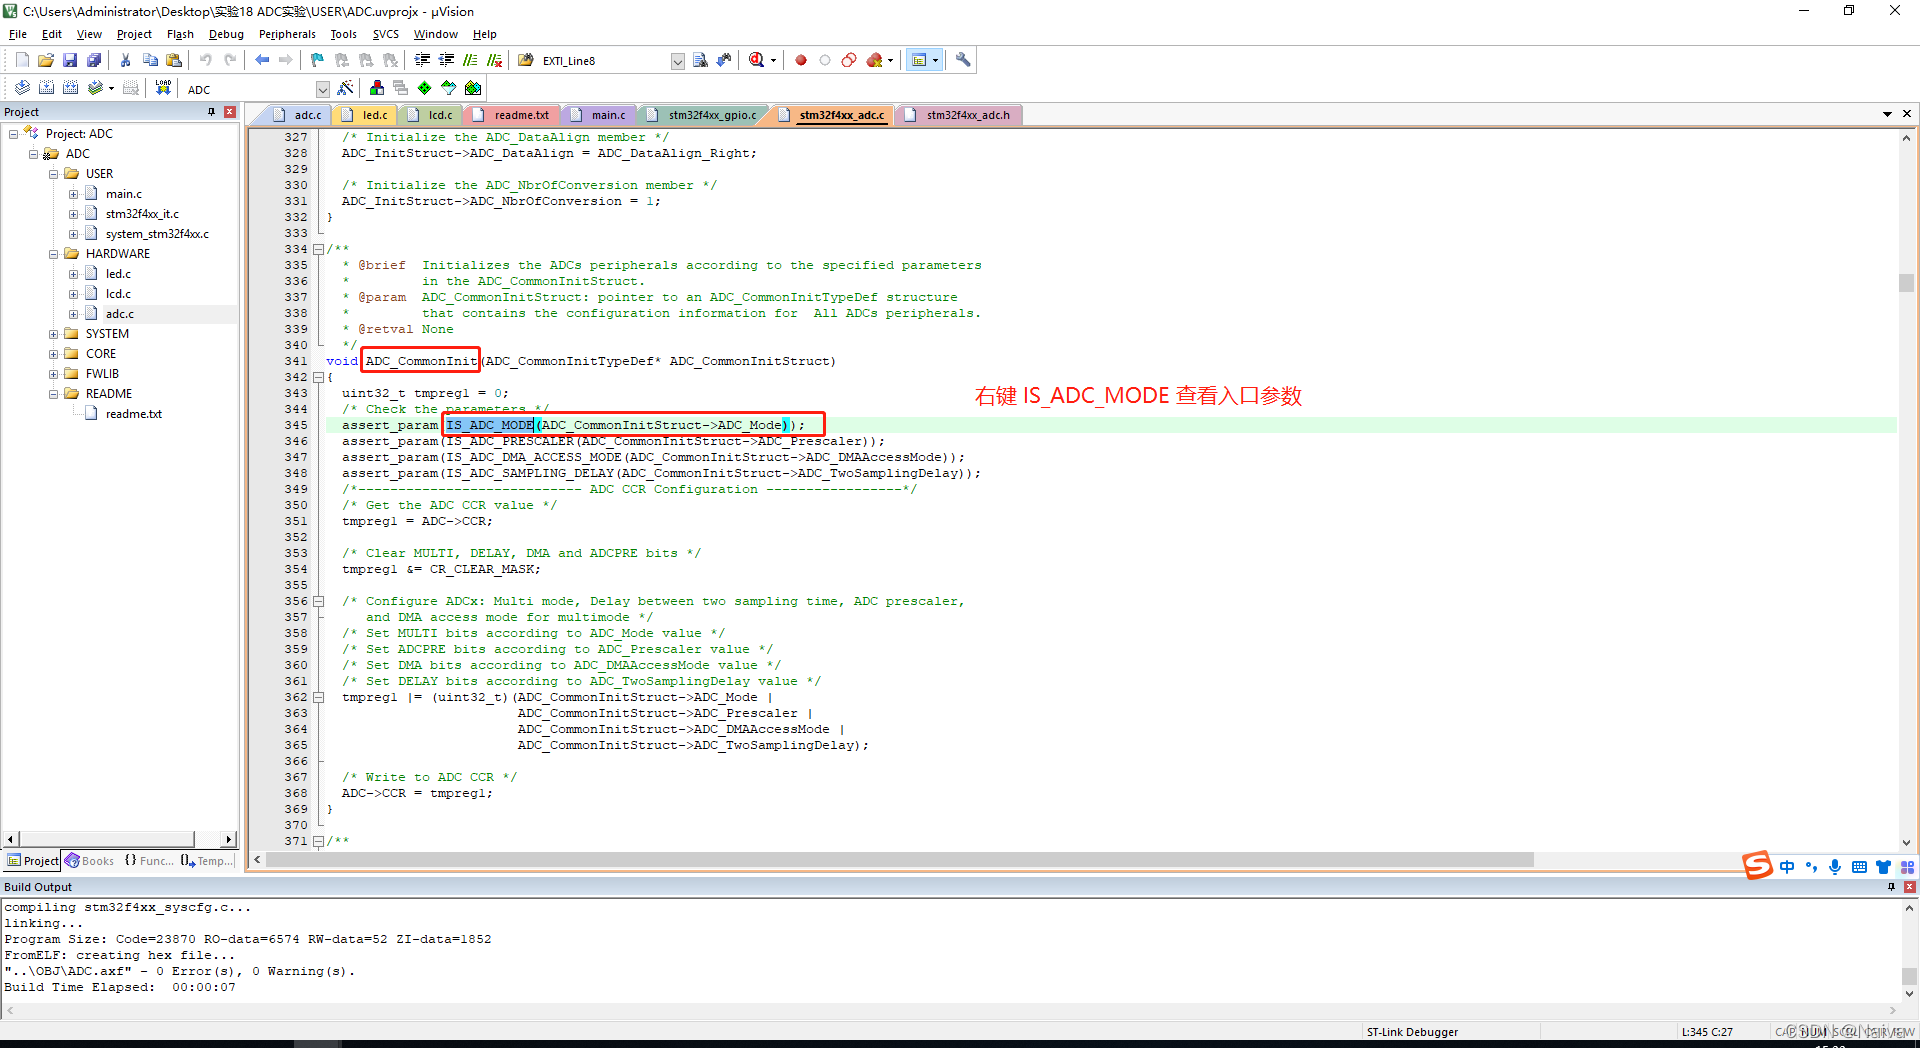Screen dimensions: 1920x1048
Task: Start a debug session
Action: (x=758, y=60)
